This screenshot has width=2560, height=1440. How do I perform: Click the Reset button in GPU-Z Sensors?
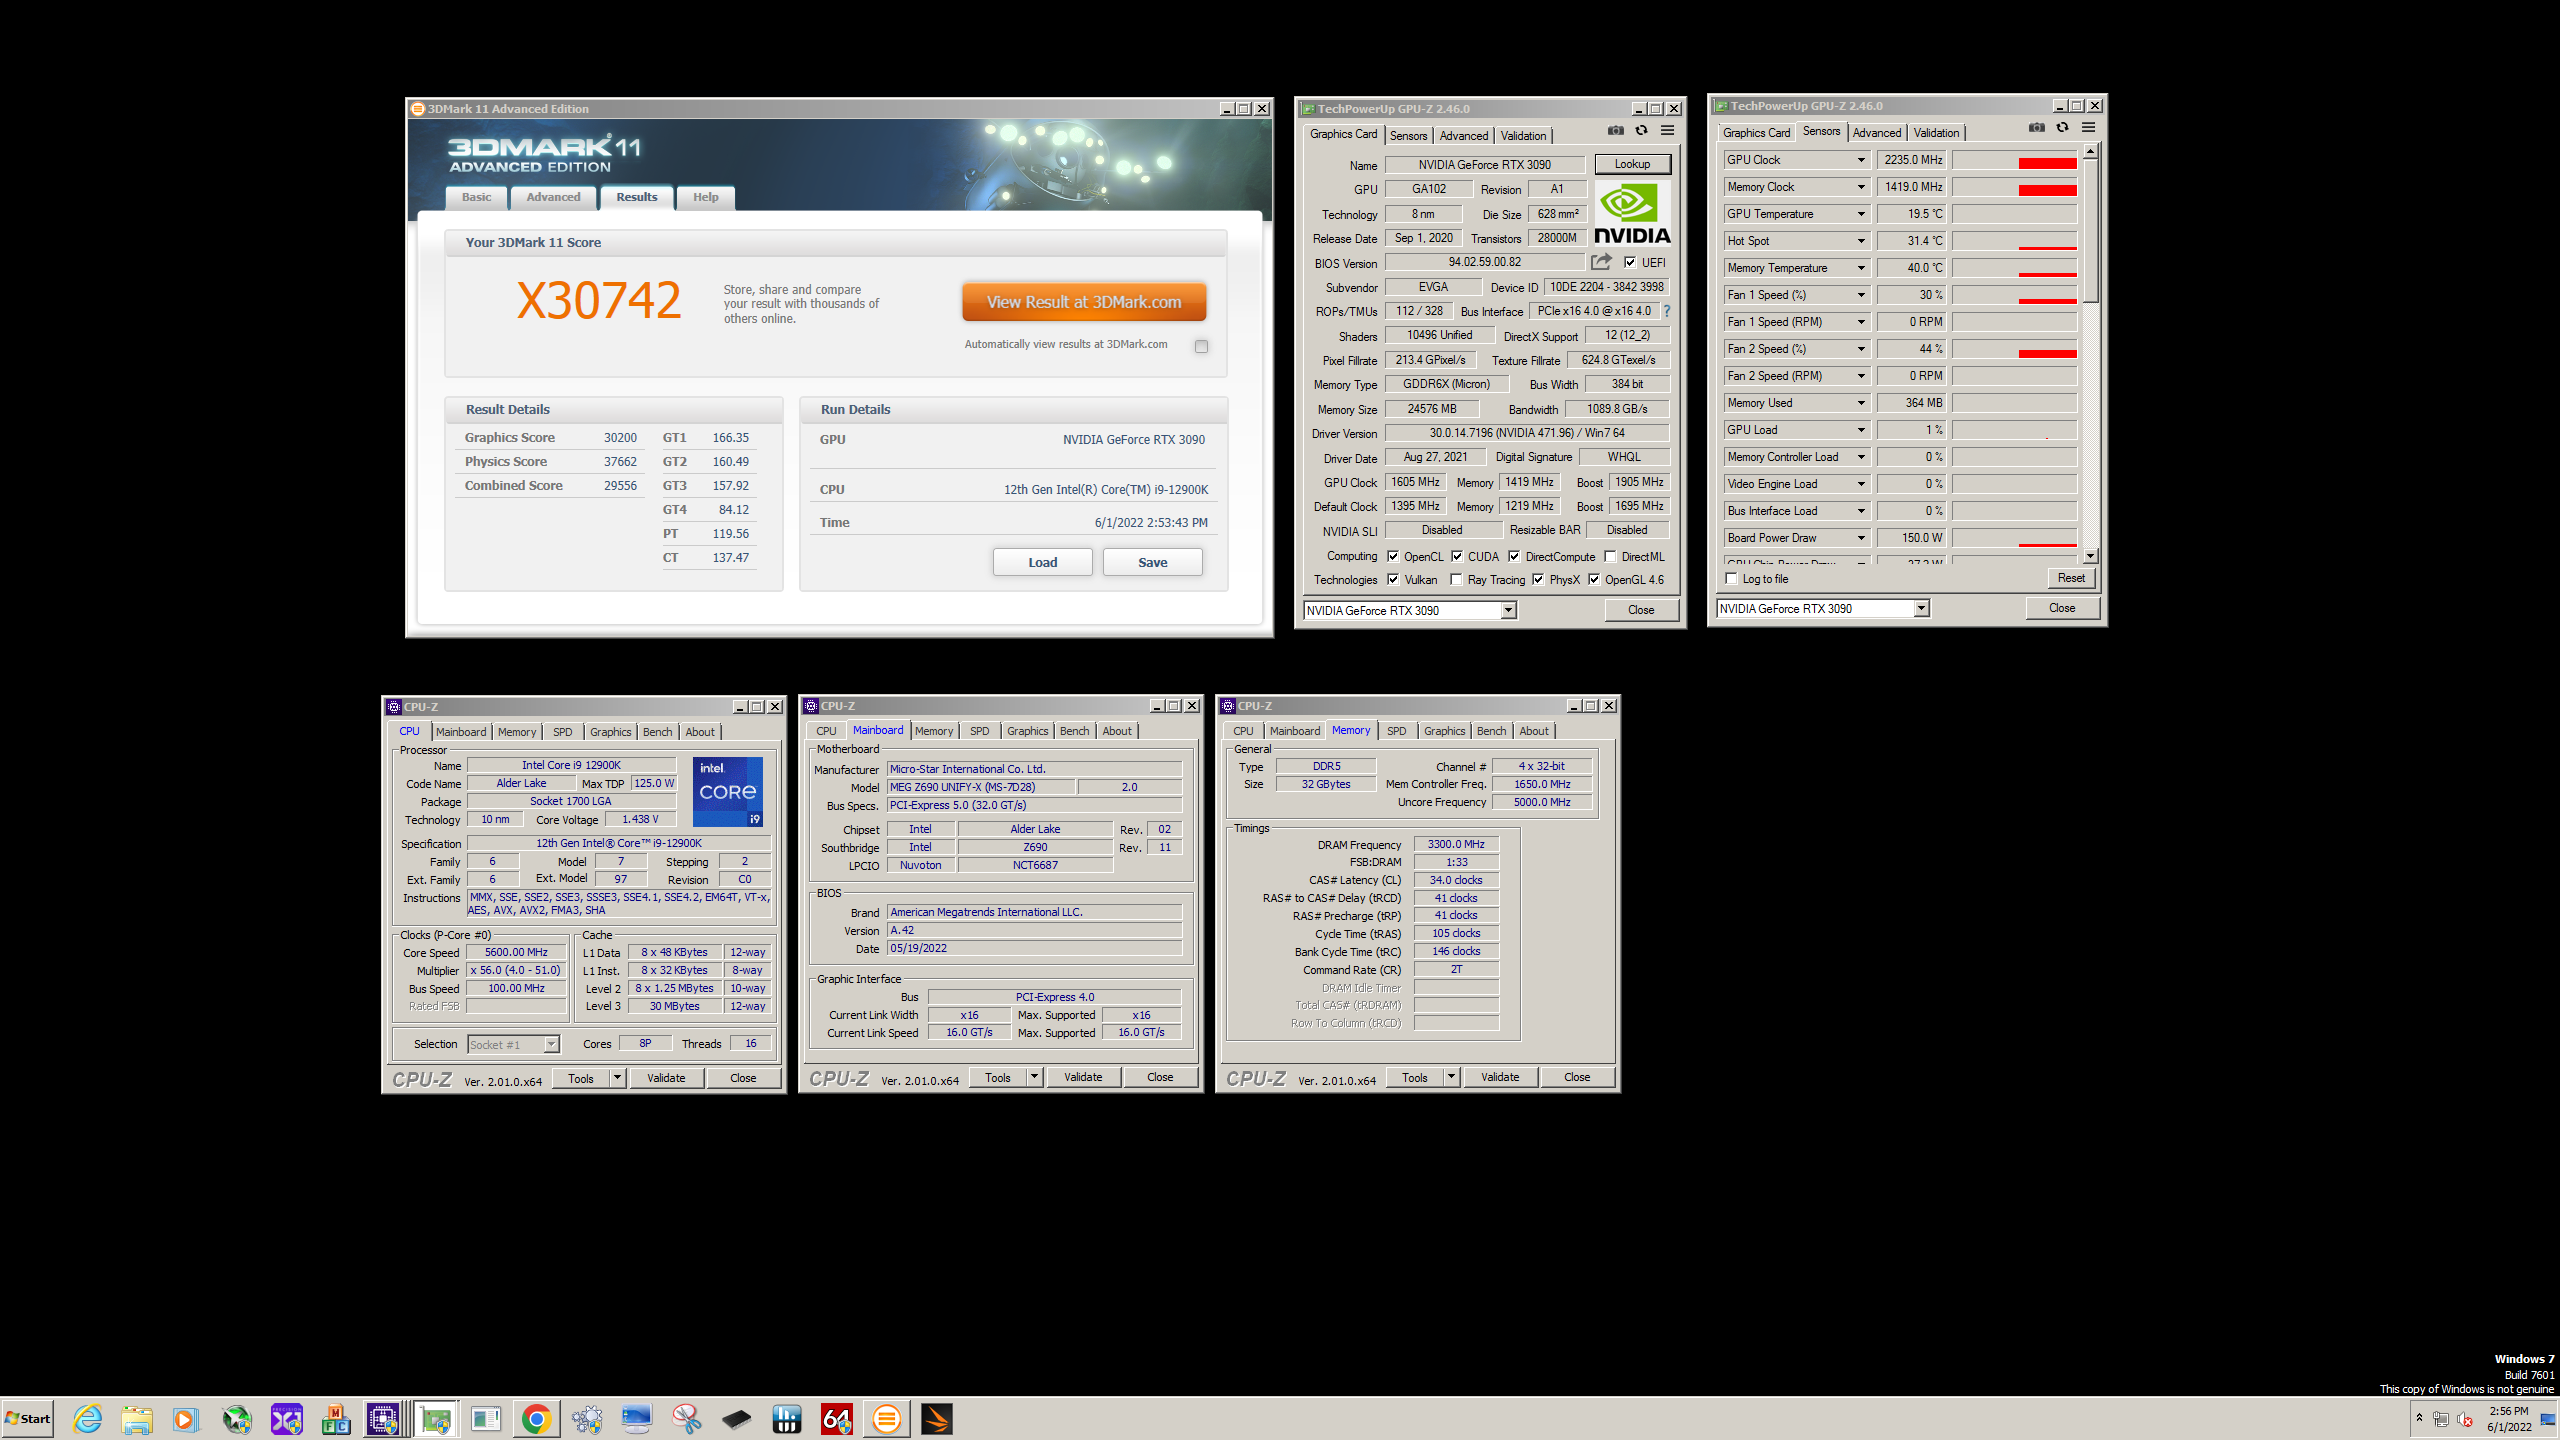(x=2071, y=578)
